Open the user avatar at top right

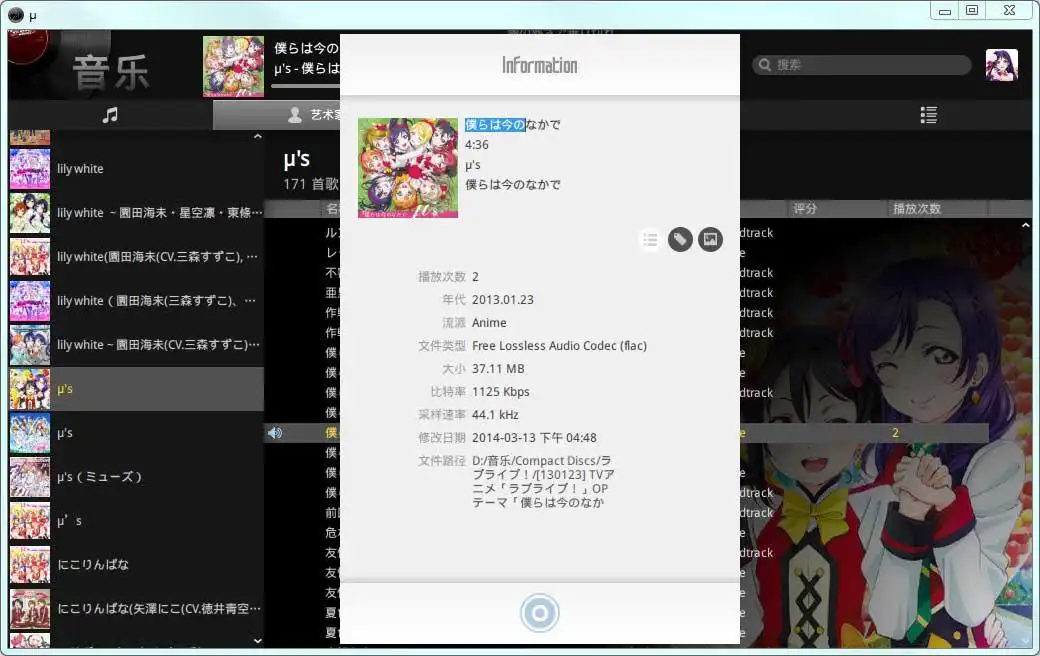pos(1002,65)
